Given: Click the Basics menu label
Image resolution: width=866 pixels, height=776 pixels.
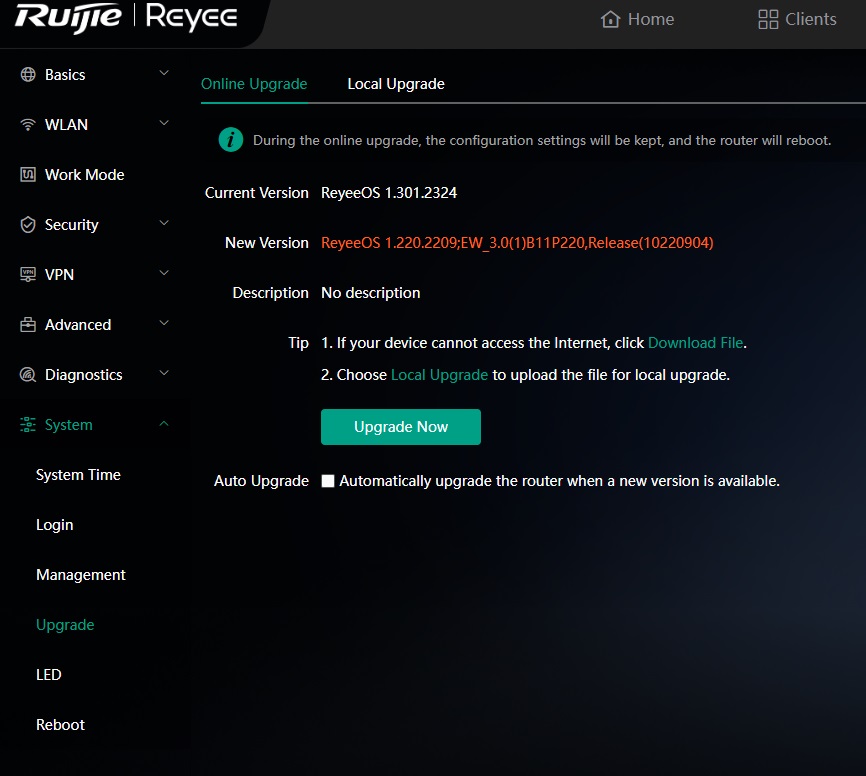Looking at the screenshot, I should coord(65,75).
